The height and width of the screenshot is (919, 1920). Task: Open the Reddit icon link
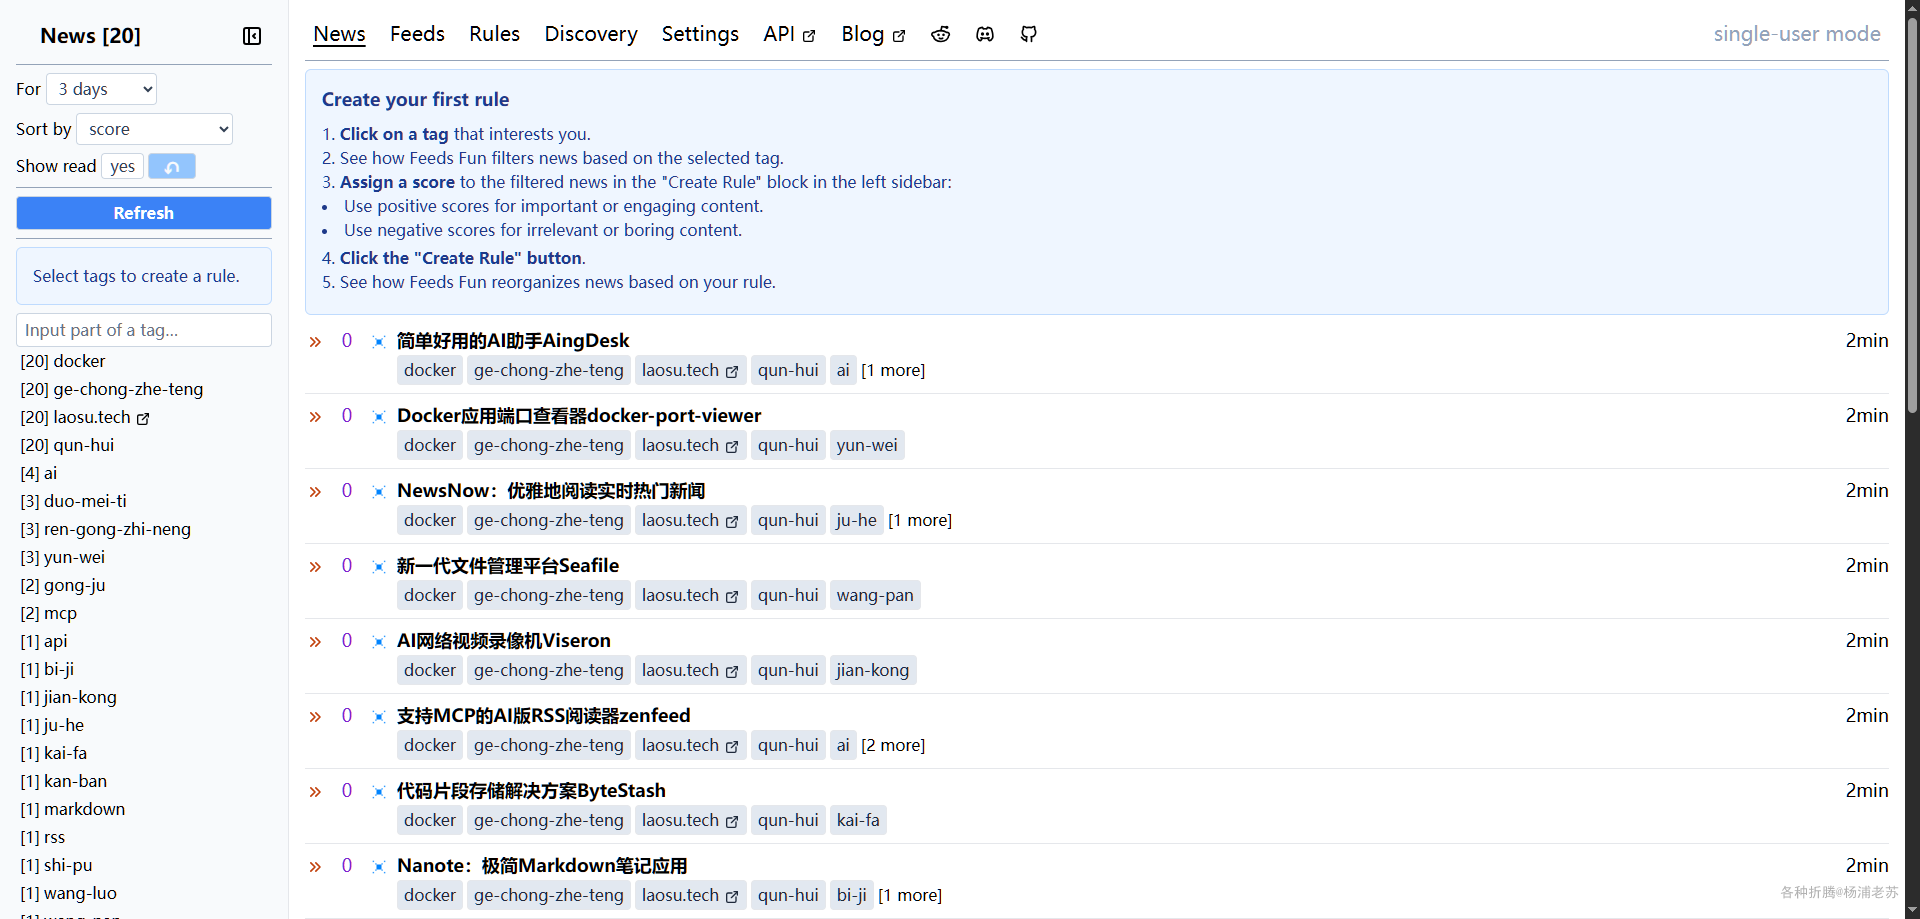pos(941,34)
